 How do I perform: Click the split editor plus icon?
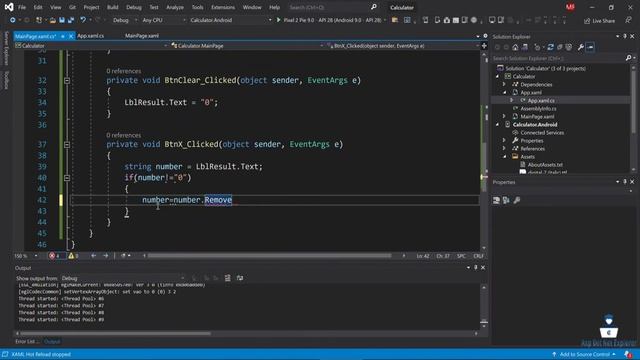[x=484, y=46]
